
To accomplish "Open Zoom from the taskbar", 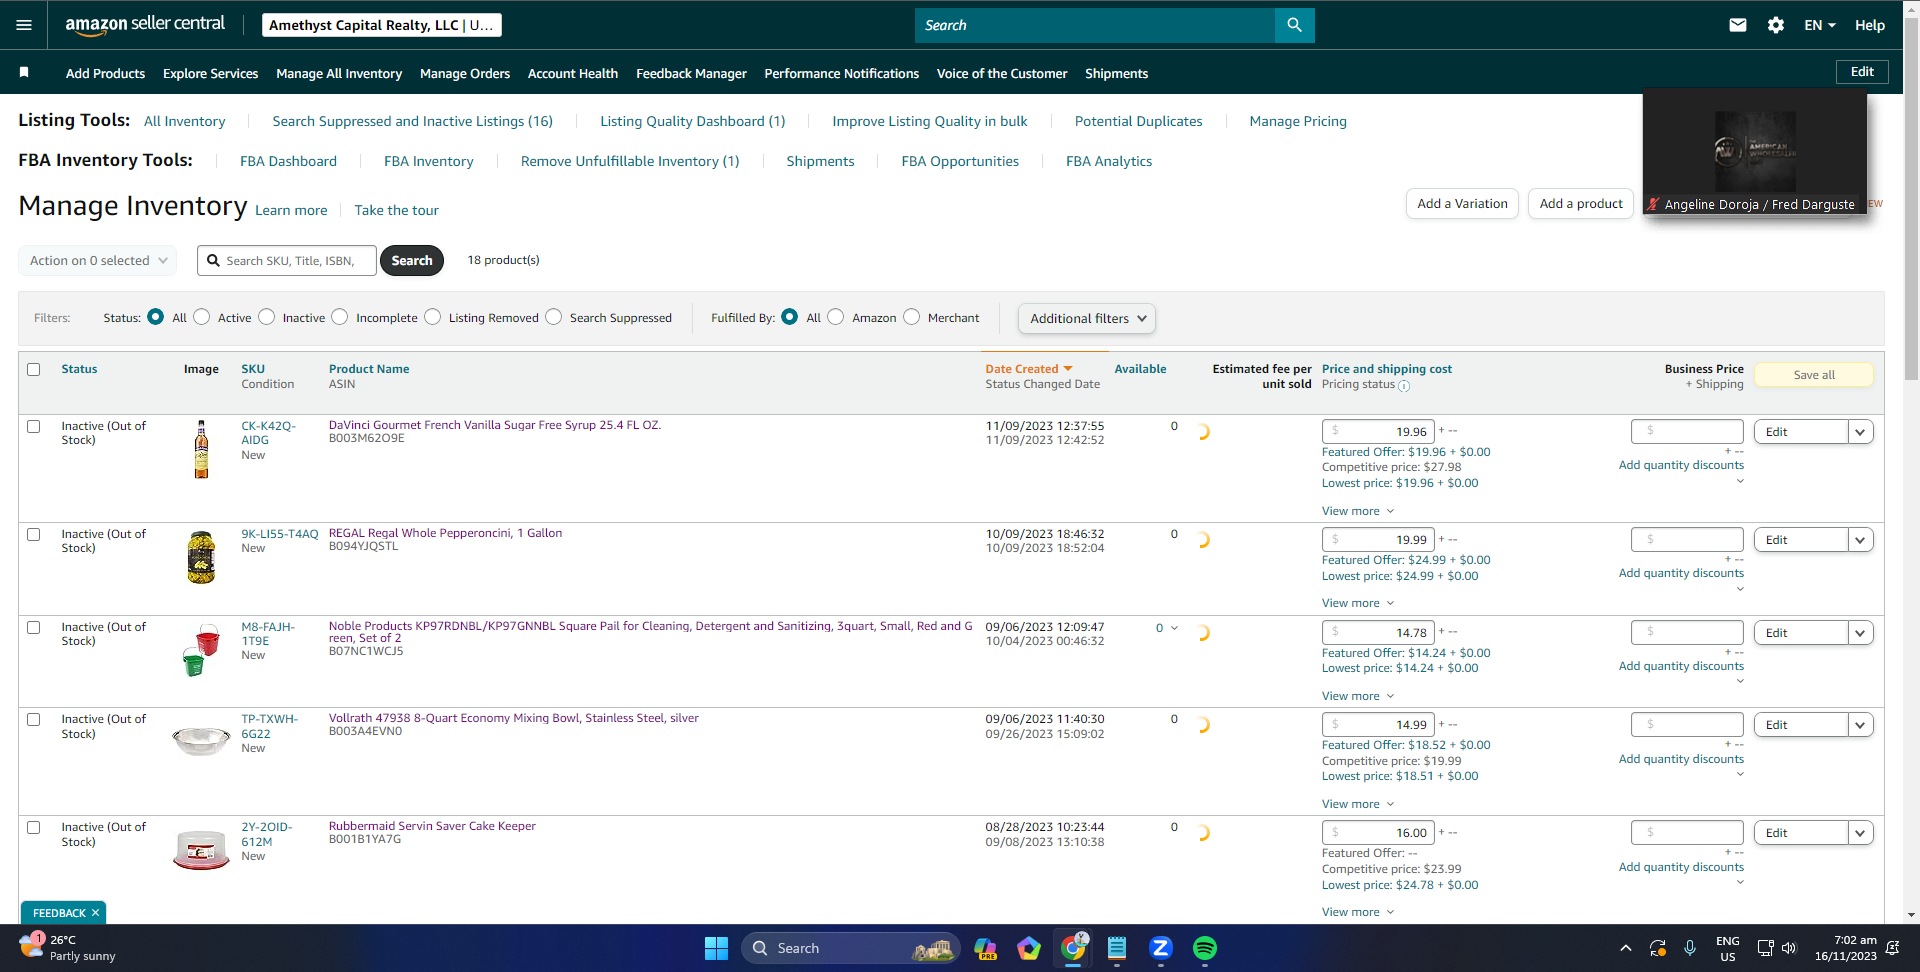I will point(1161,948).
